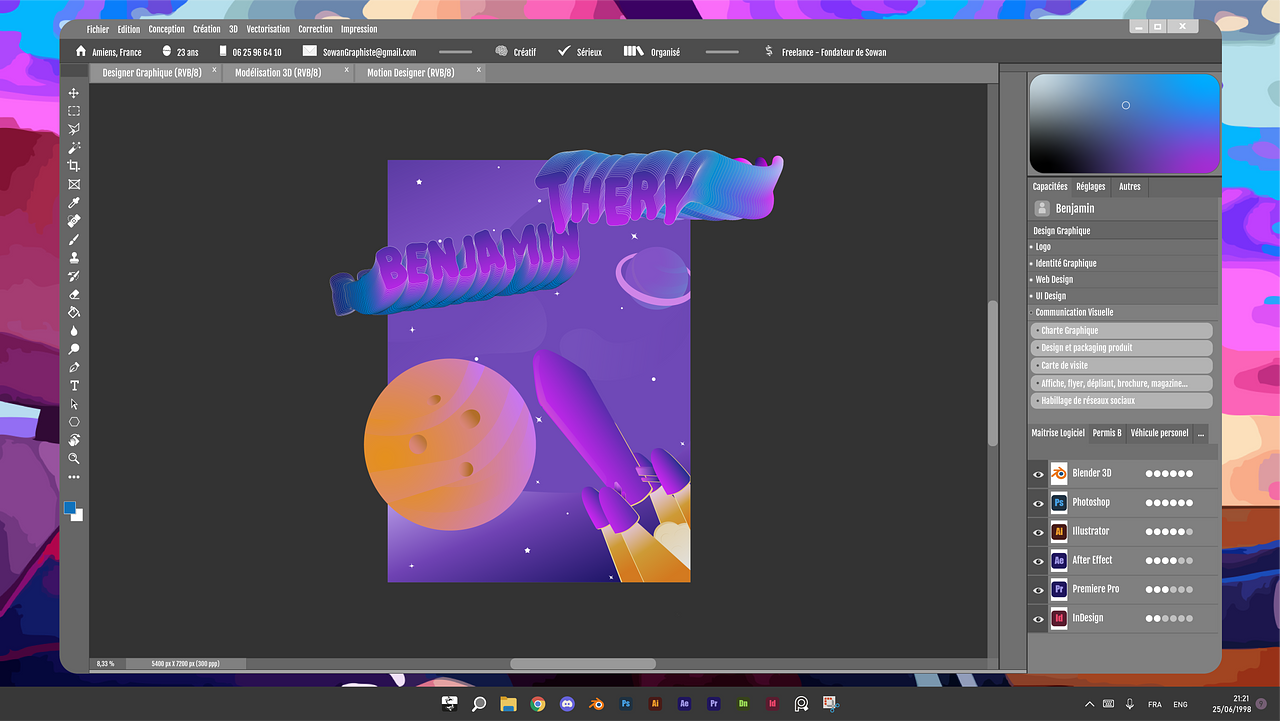Click the checkmark icon beside Sérieux
Screen dimensions: 1280x721
564,51
